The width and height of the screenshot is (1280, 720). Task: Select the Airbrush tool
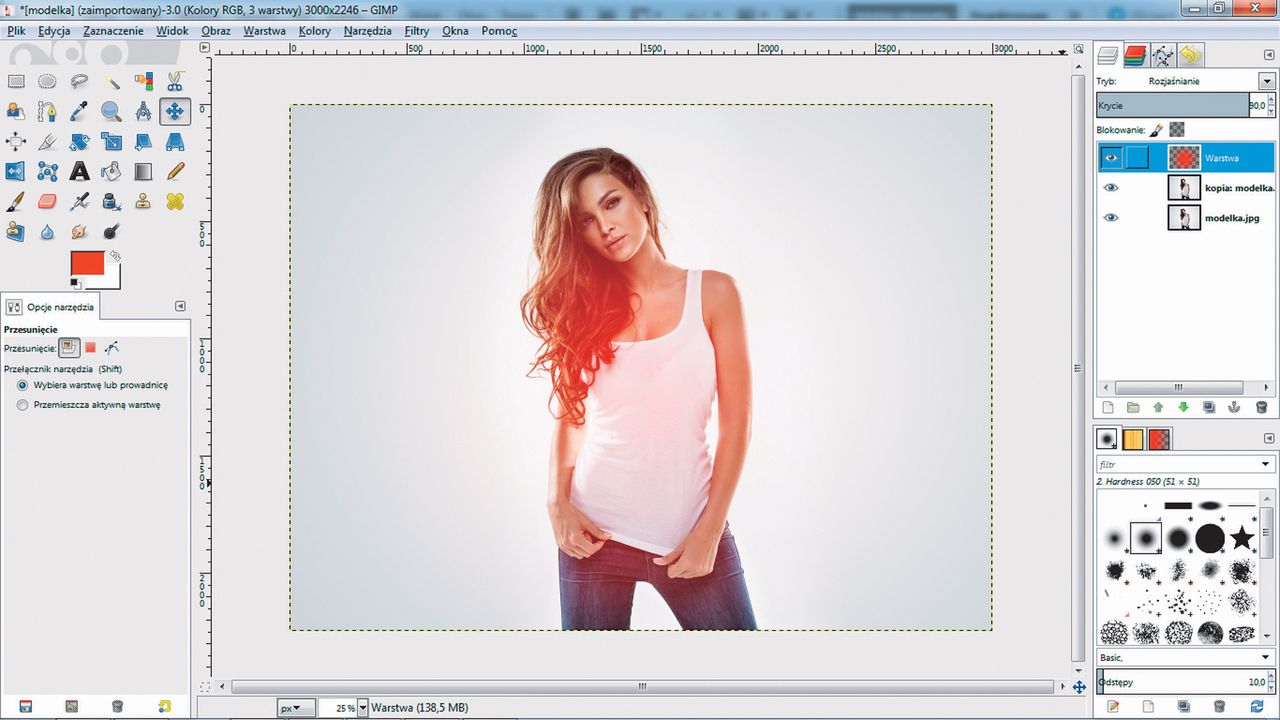[x=79, y=202]
